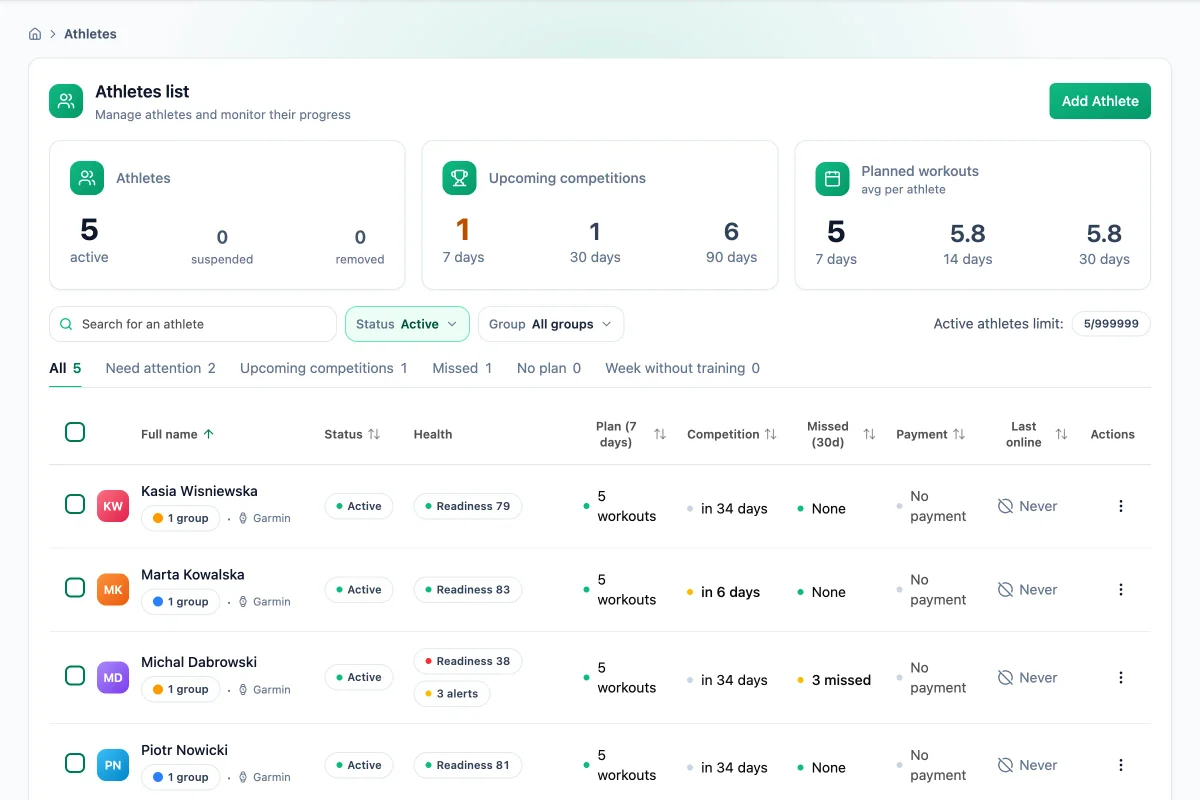This screenshot has height=800, width=1200.
Task: Open the Status Active filter dropdown
Action: 407,324
